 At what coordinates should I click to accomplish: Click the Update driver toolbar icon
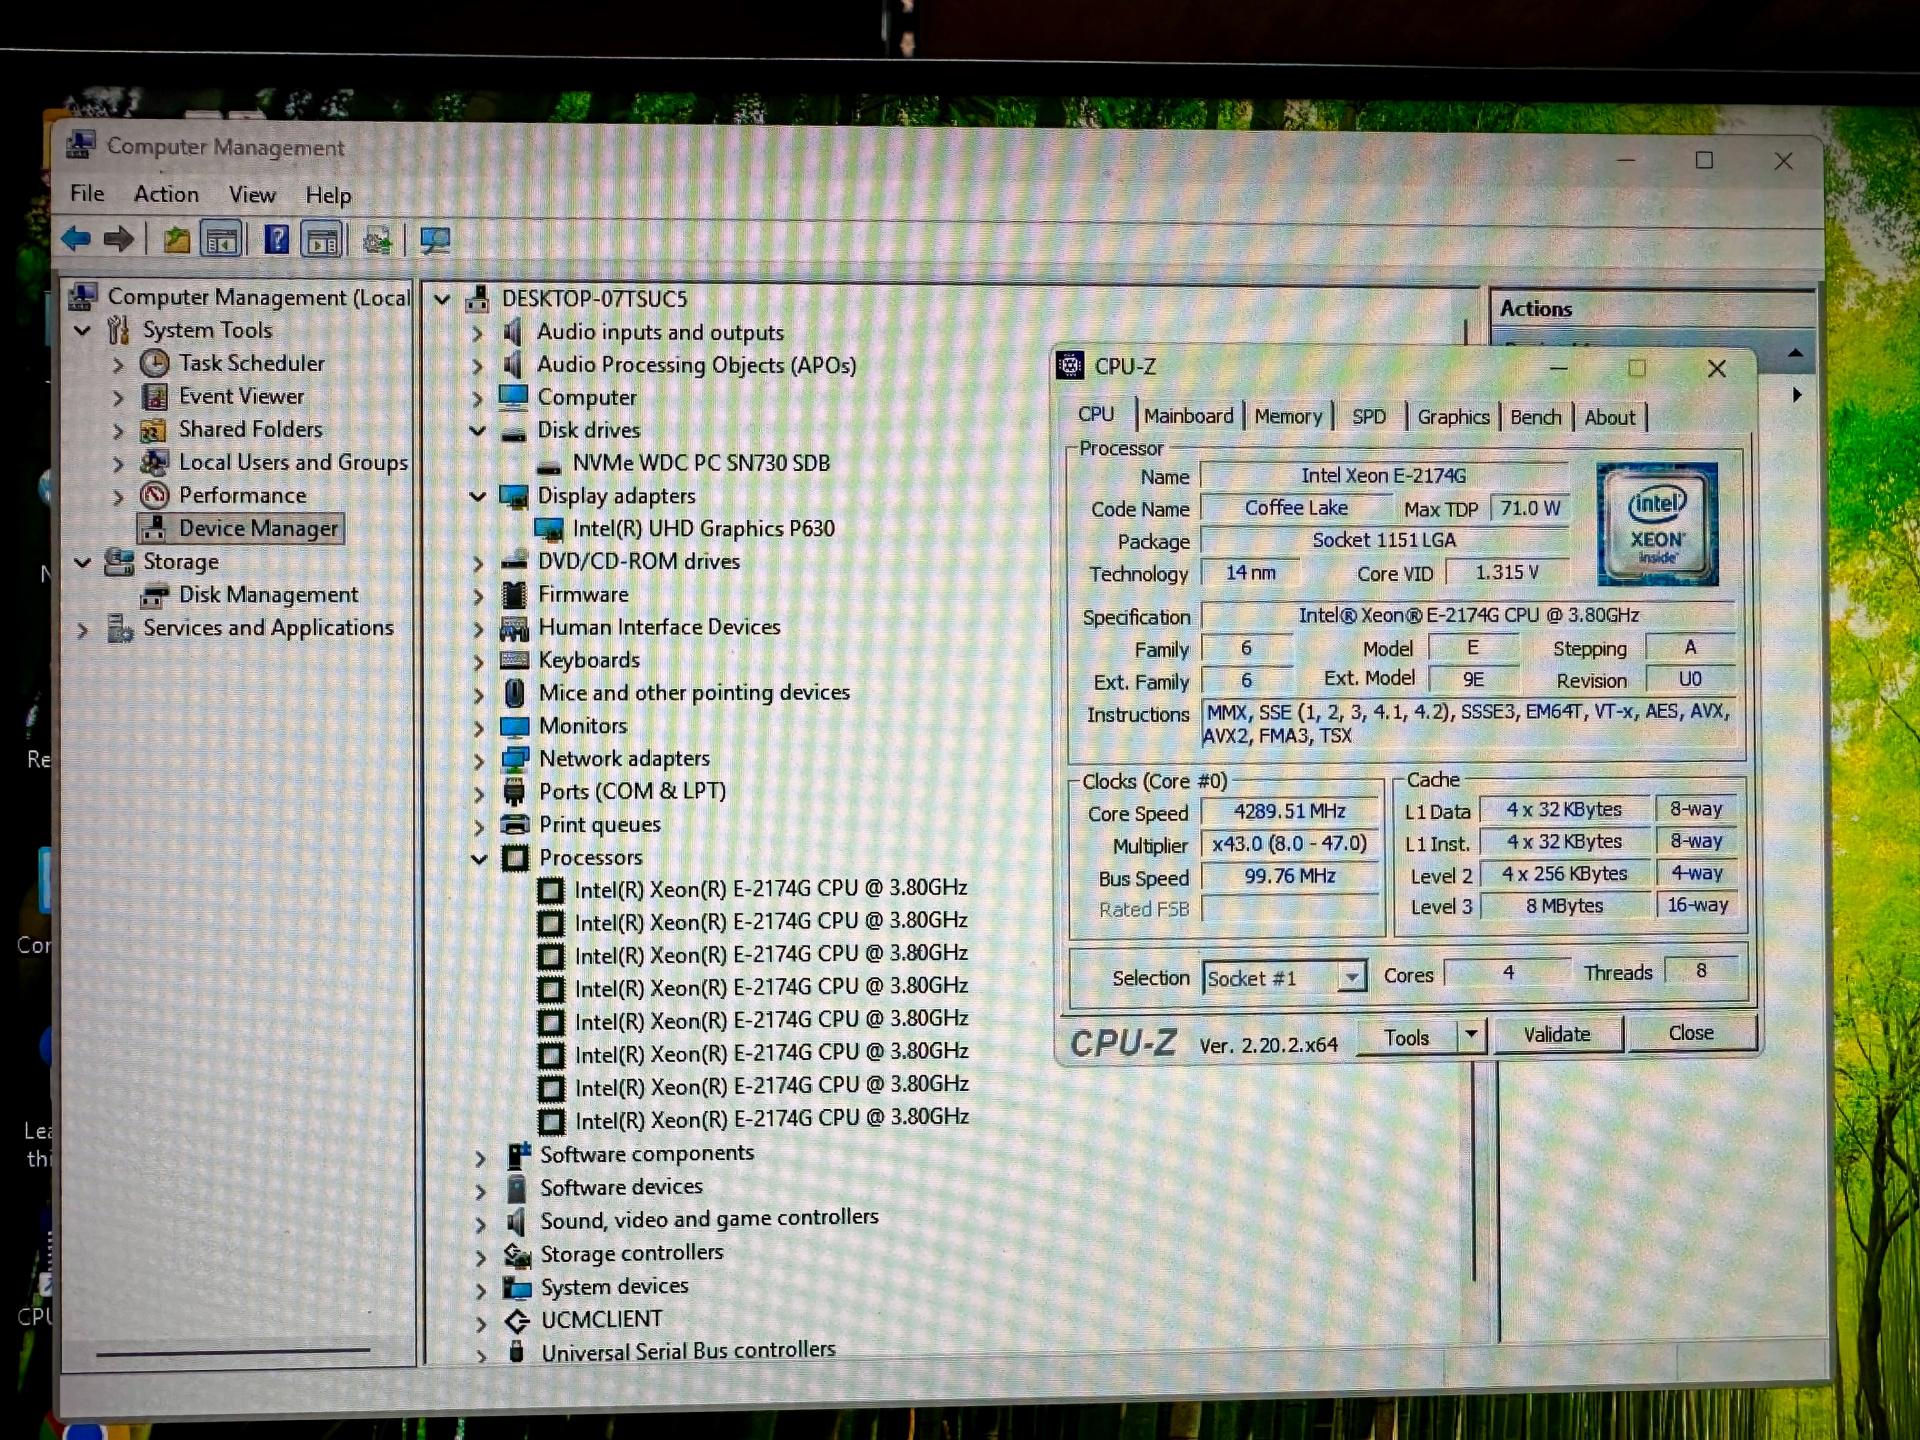click(x=377, y=241)
